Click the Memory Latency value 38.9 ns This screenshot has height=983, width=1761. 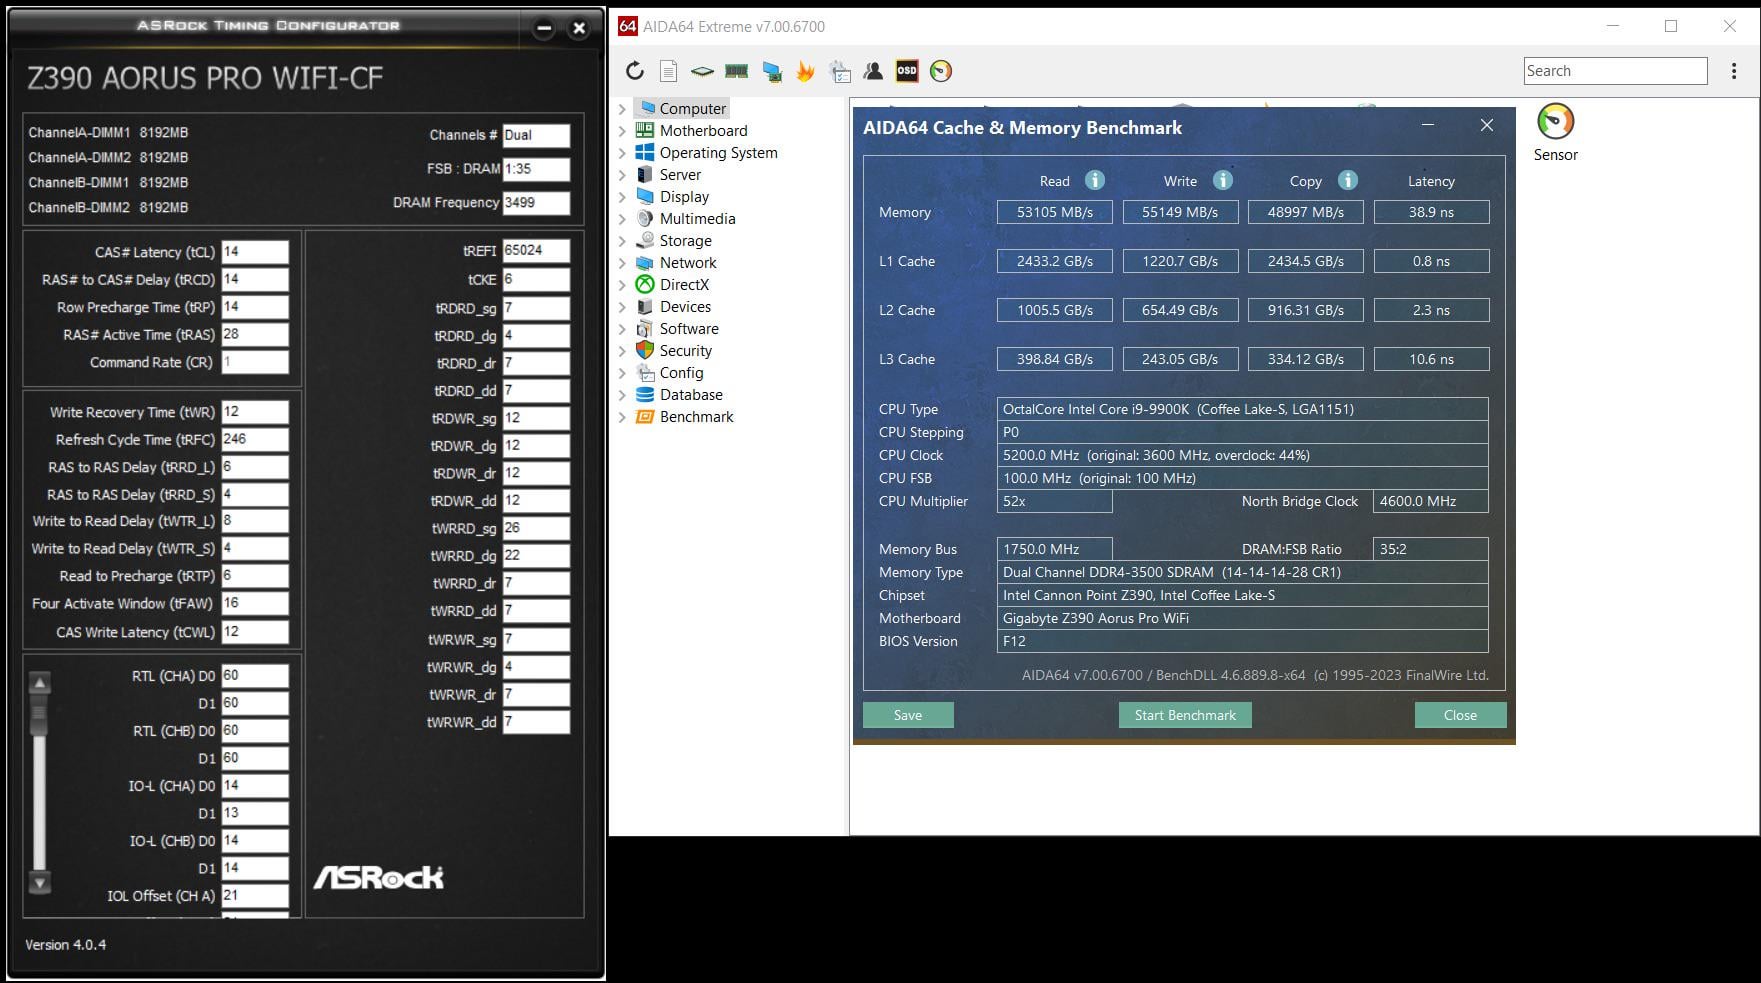tap(1431, 212)
